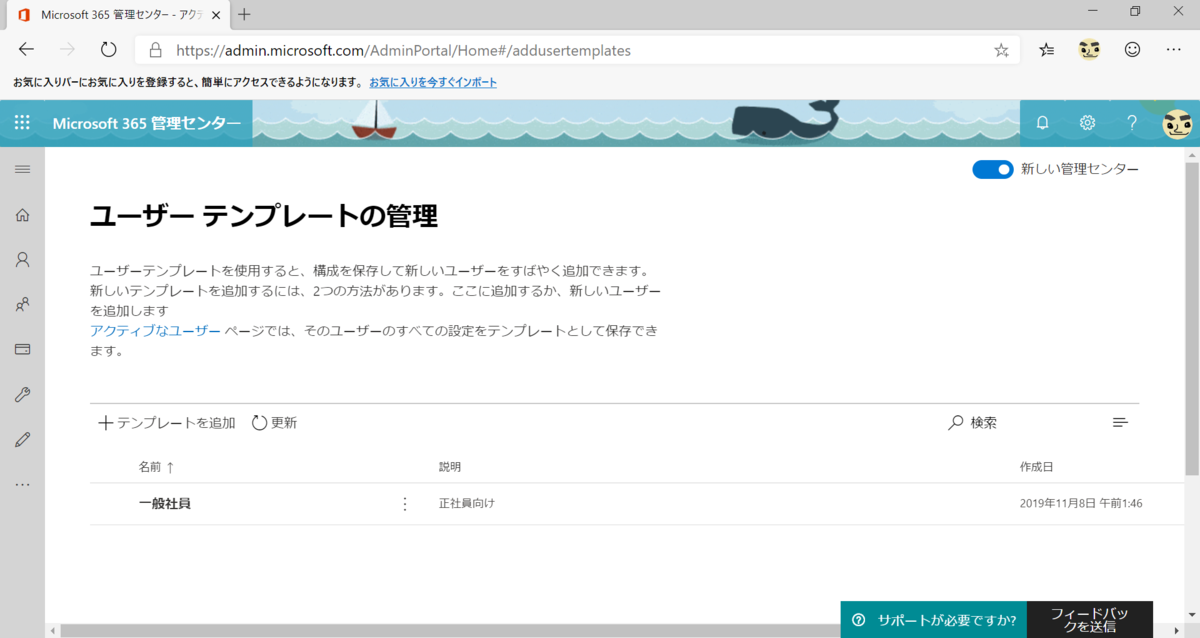
Task: Open the app launcher waffle icon
Action: click(22, 123)
